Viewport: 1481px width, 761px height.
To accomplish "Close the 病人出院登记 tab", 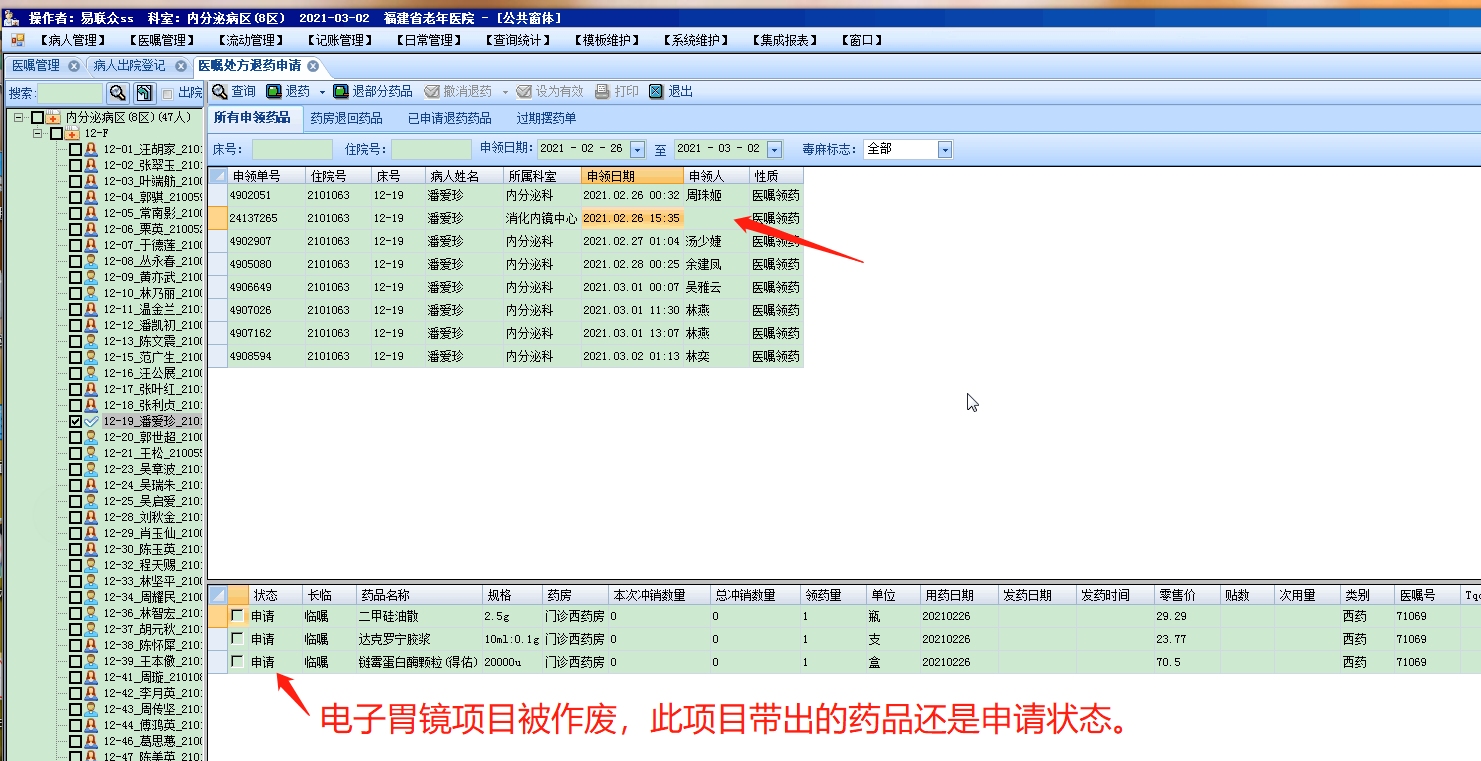I will pos(181,66).
